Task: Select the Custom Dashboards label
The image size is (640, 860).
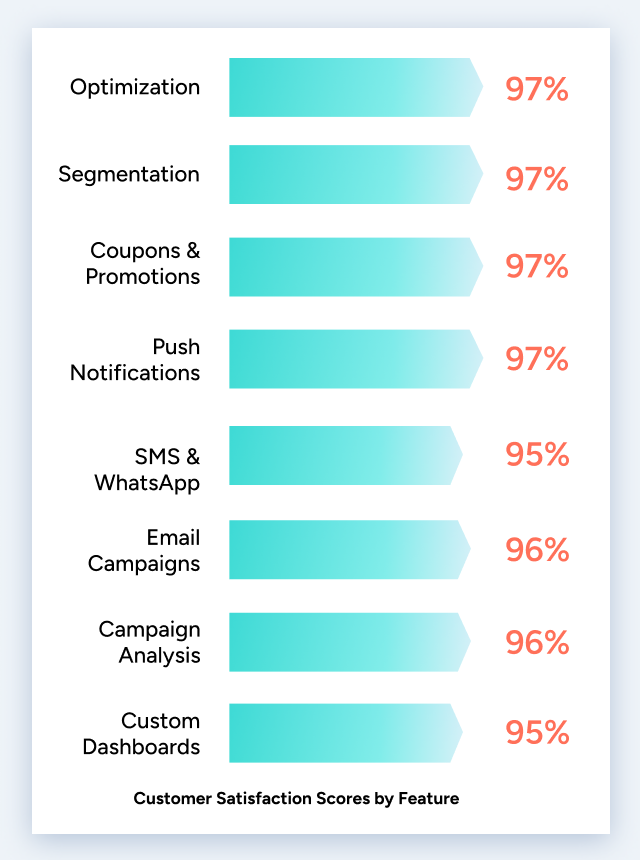Action: [141, 734]
